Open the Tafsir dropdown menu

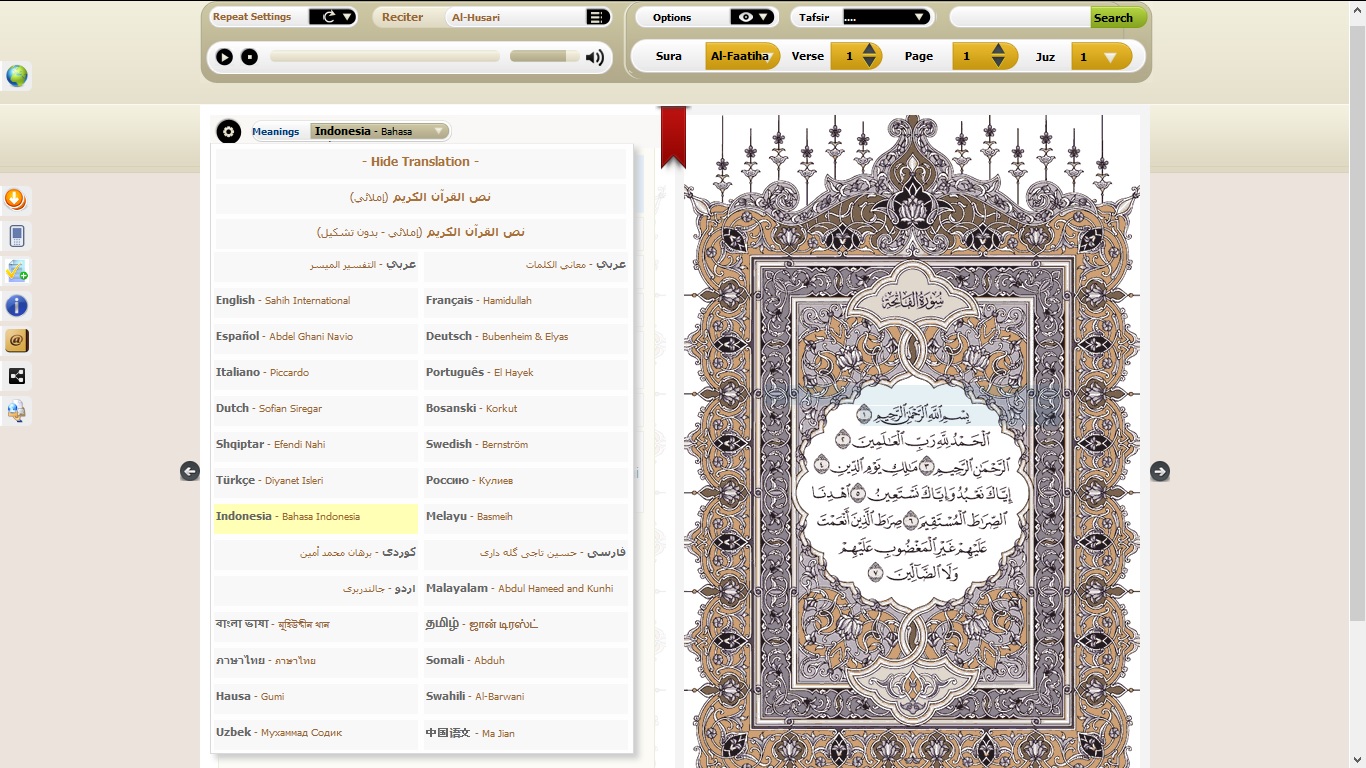click(x=888, y=16)
